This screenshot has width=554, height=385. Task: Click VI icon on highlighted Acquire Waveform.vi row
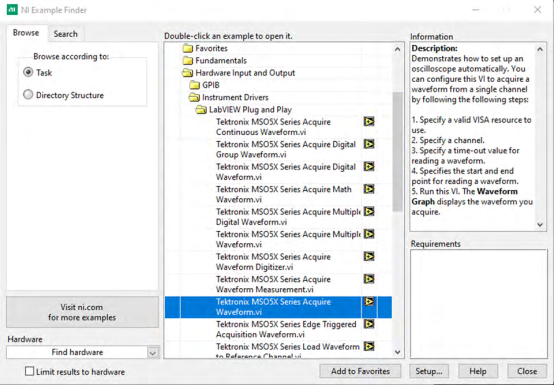369,302
